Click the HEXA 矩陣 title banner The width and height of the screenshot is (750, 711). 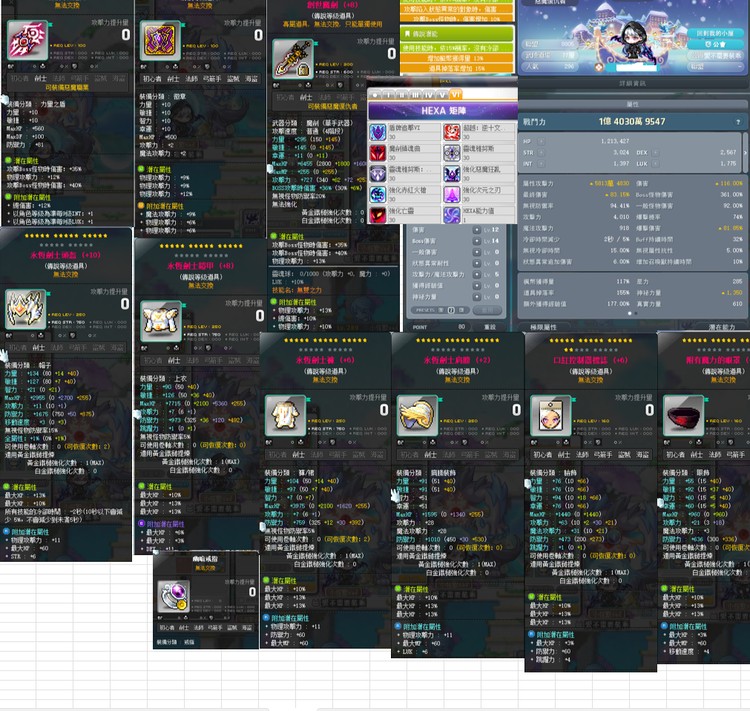coord(443,111)
